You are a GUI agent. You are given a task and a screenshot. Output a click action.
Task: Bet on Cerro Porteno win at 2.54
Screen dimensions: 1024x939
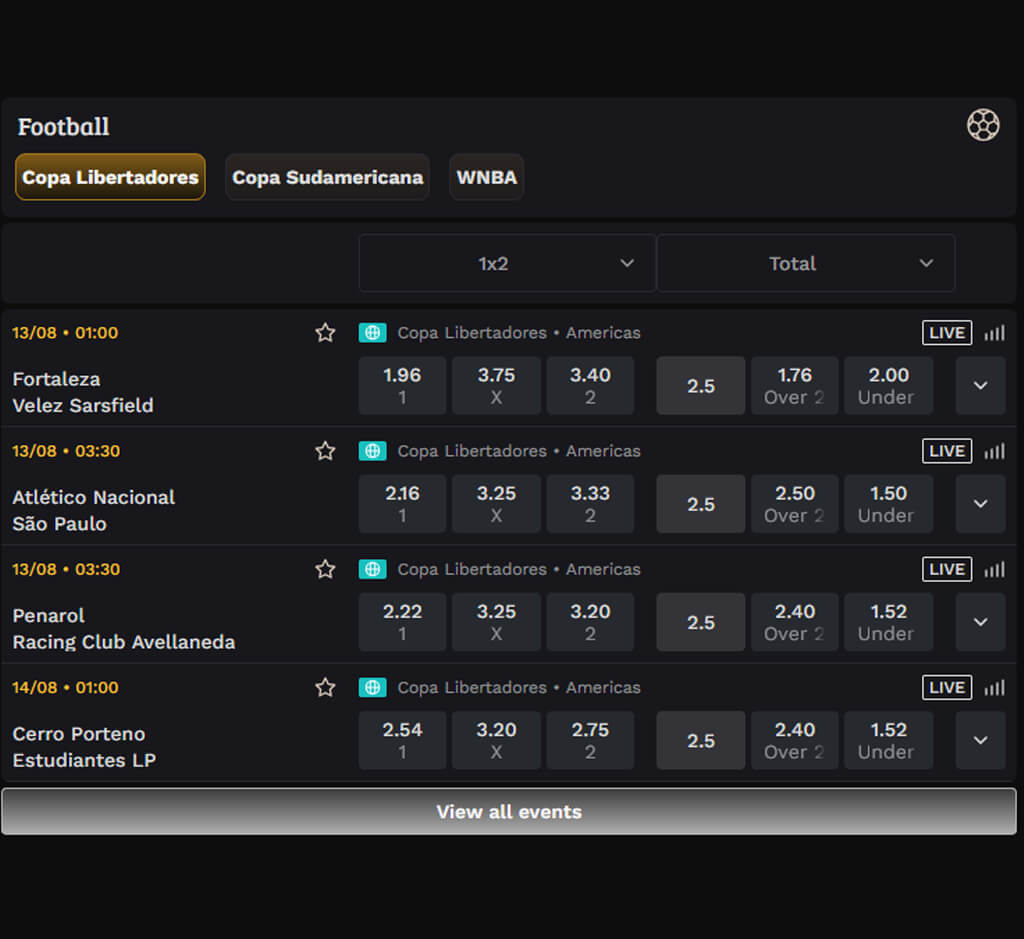coord(402,740)
